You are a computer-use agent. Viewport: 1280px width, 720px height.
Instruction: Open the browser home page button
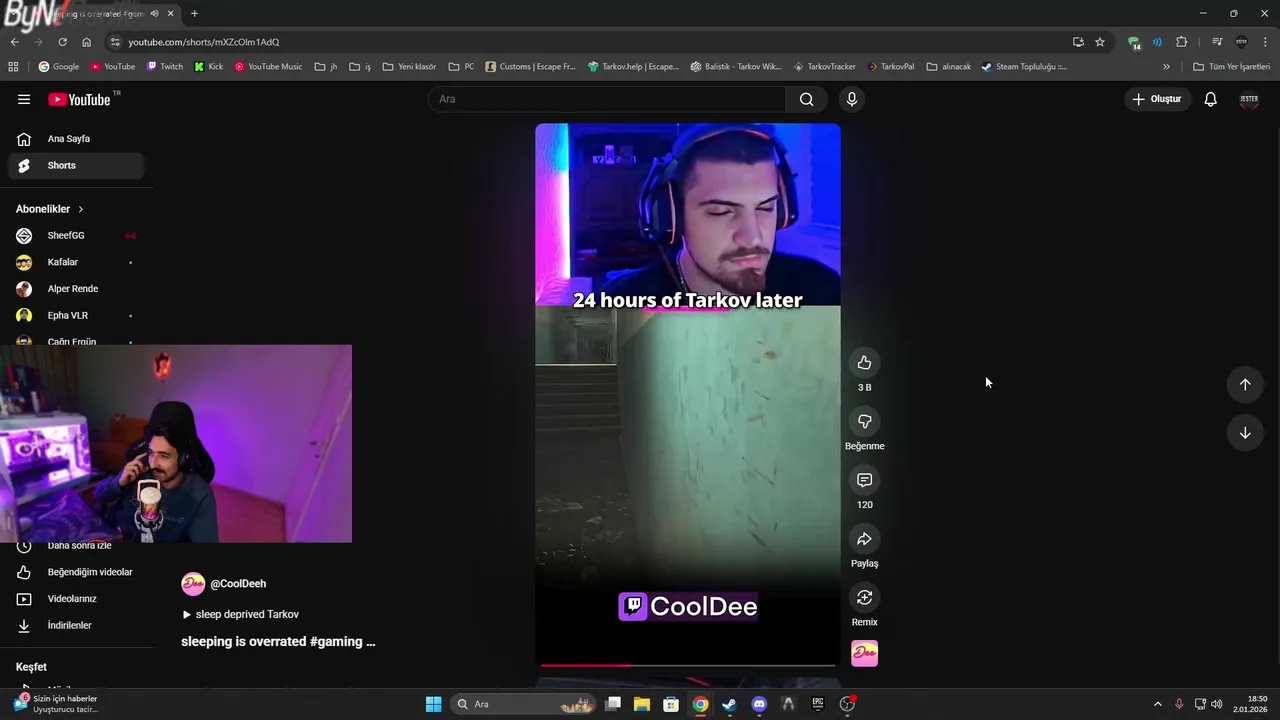click(86, 42)
